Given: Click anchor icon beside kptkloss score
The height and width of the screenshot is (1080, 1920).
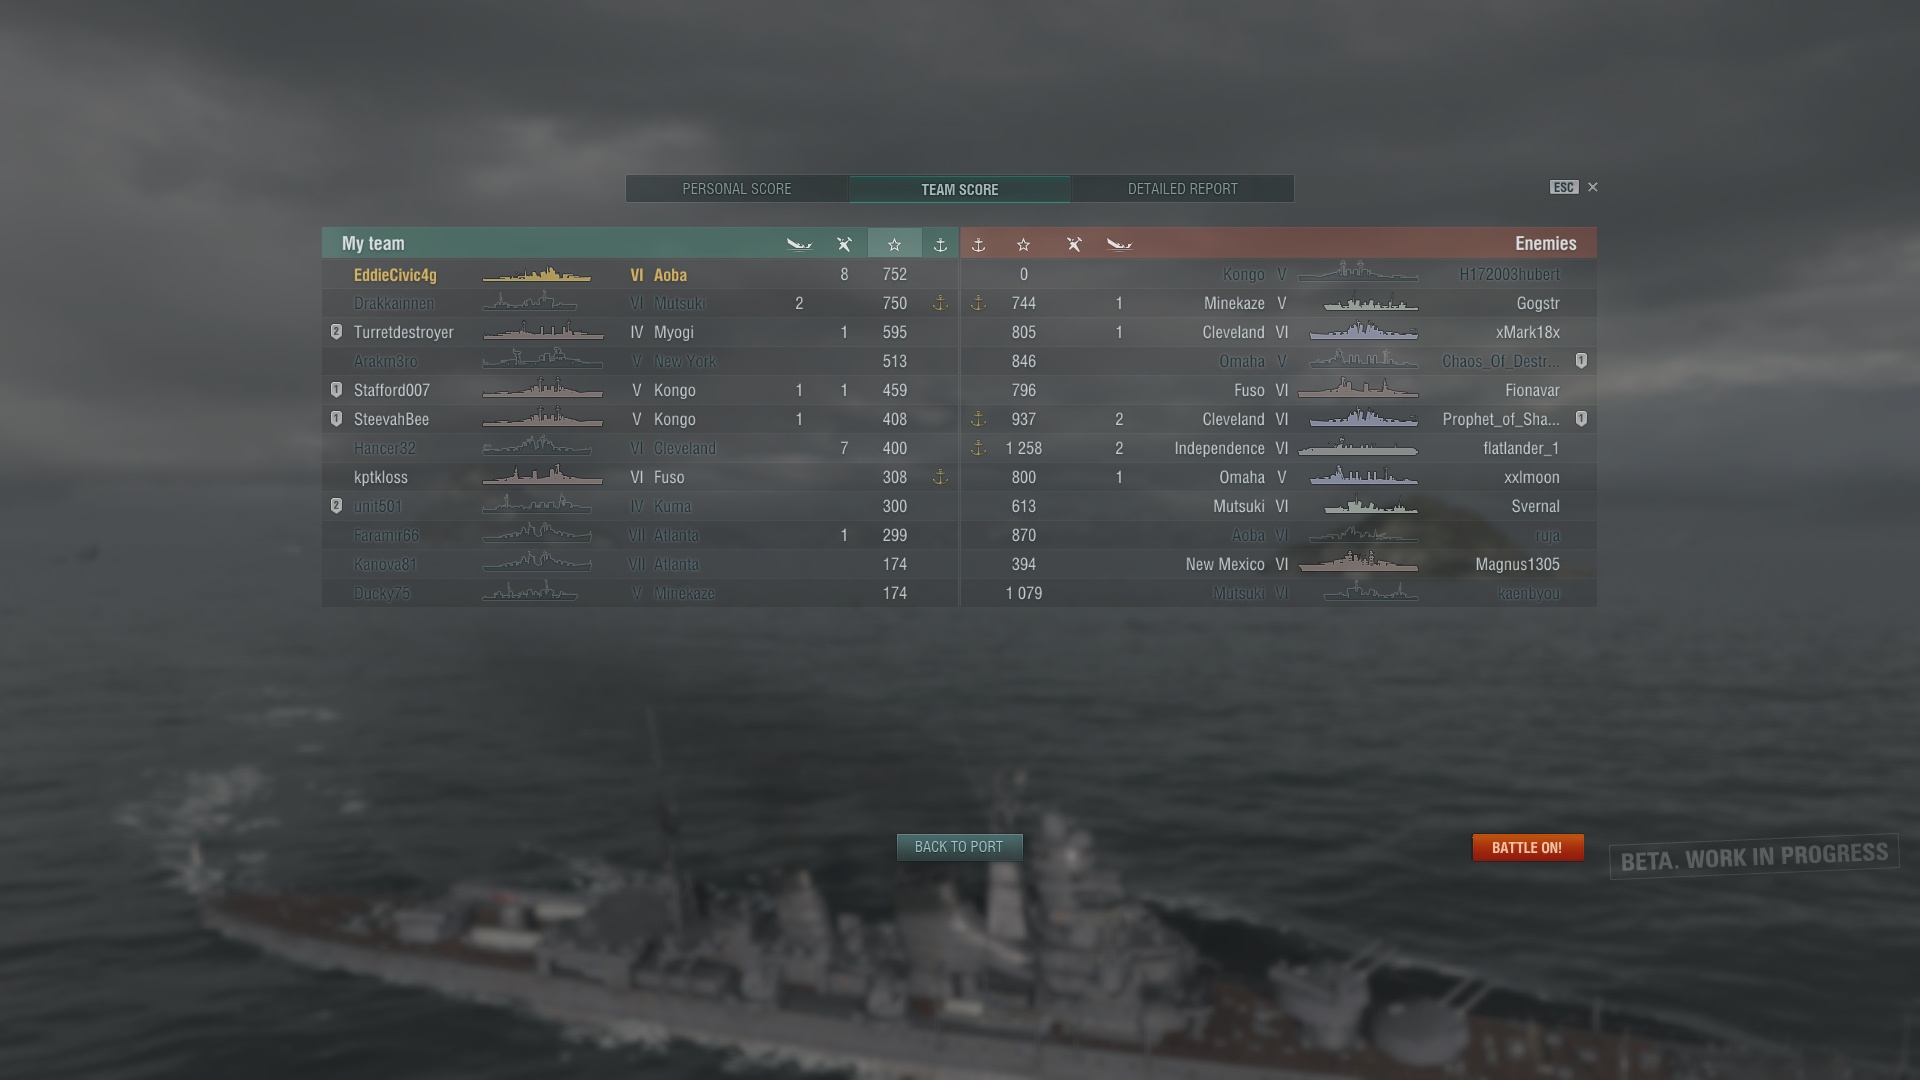Looking at the screenshot, I should click(x=940, y=477).
